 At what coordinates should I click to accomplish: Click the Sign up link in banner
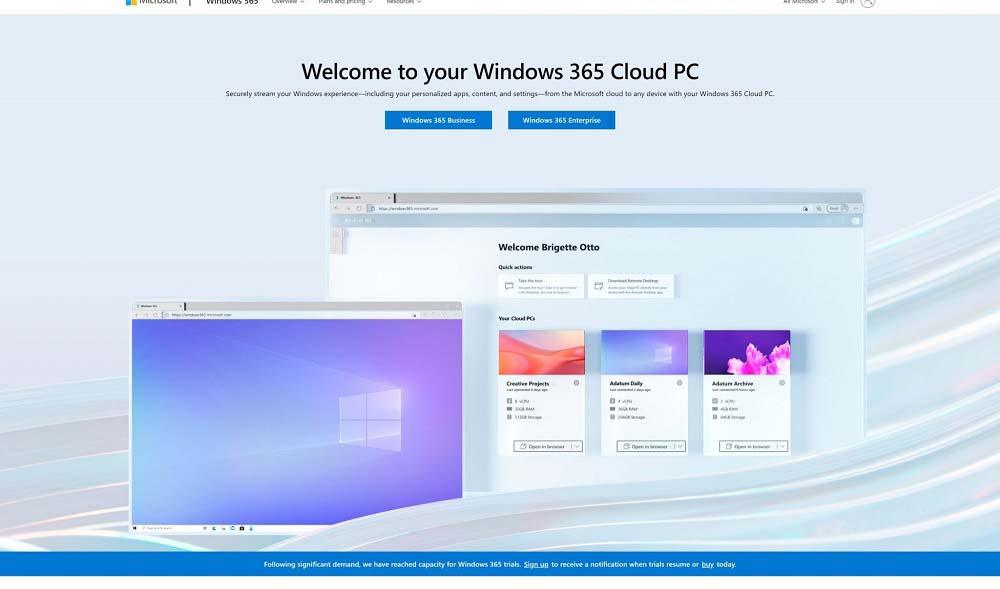click(536, 564)
